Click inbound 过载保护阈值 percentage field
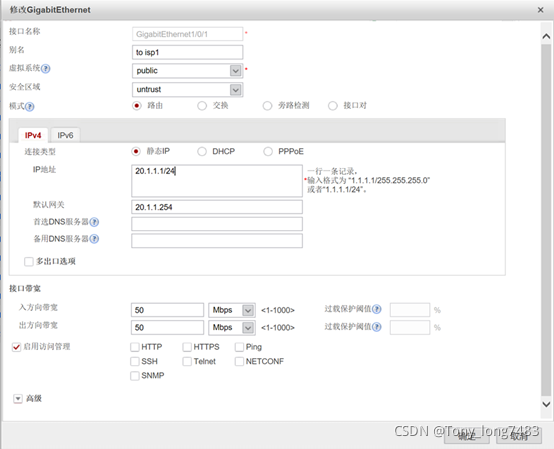Screen dimensions: 554x449 410,310
